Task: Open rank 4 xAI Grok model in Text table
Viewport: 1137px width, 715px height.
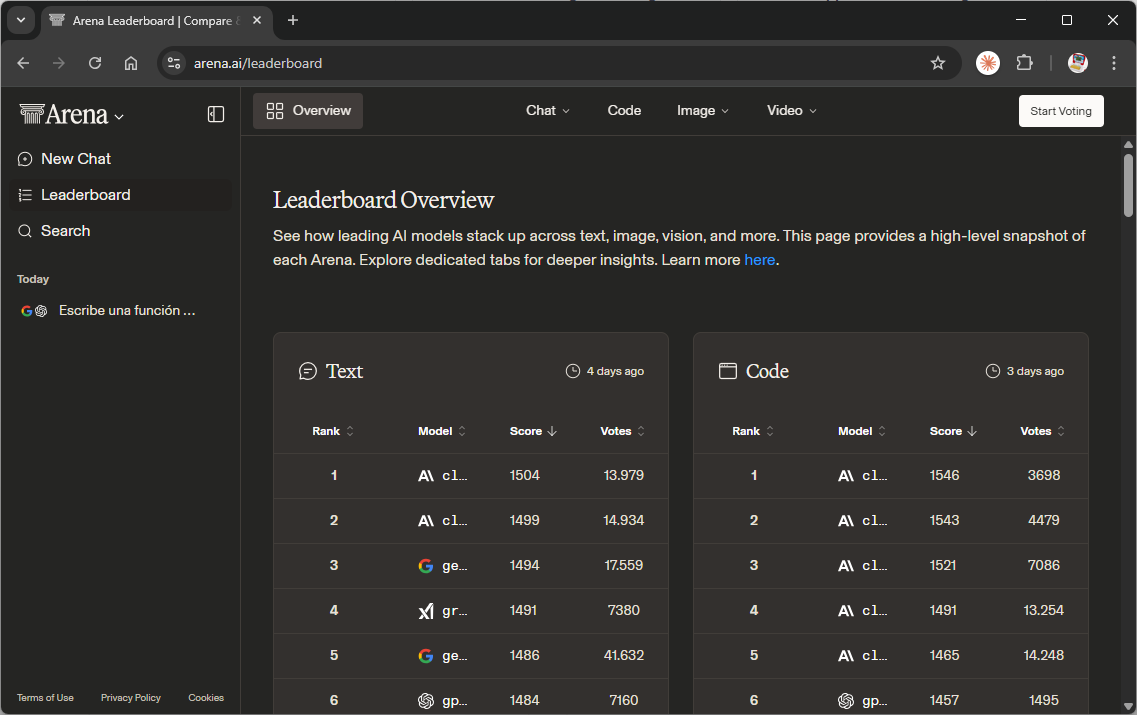Action: [443, 611]
